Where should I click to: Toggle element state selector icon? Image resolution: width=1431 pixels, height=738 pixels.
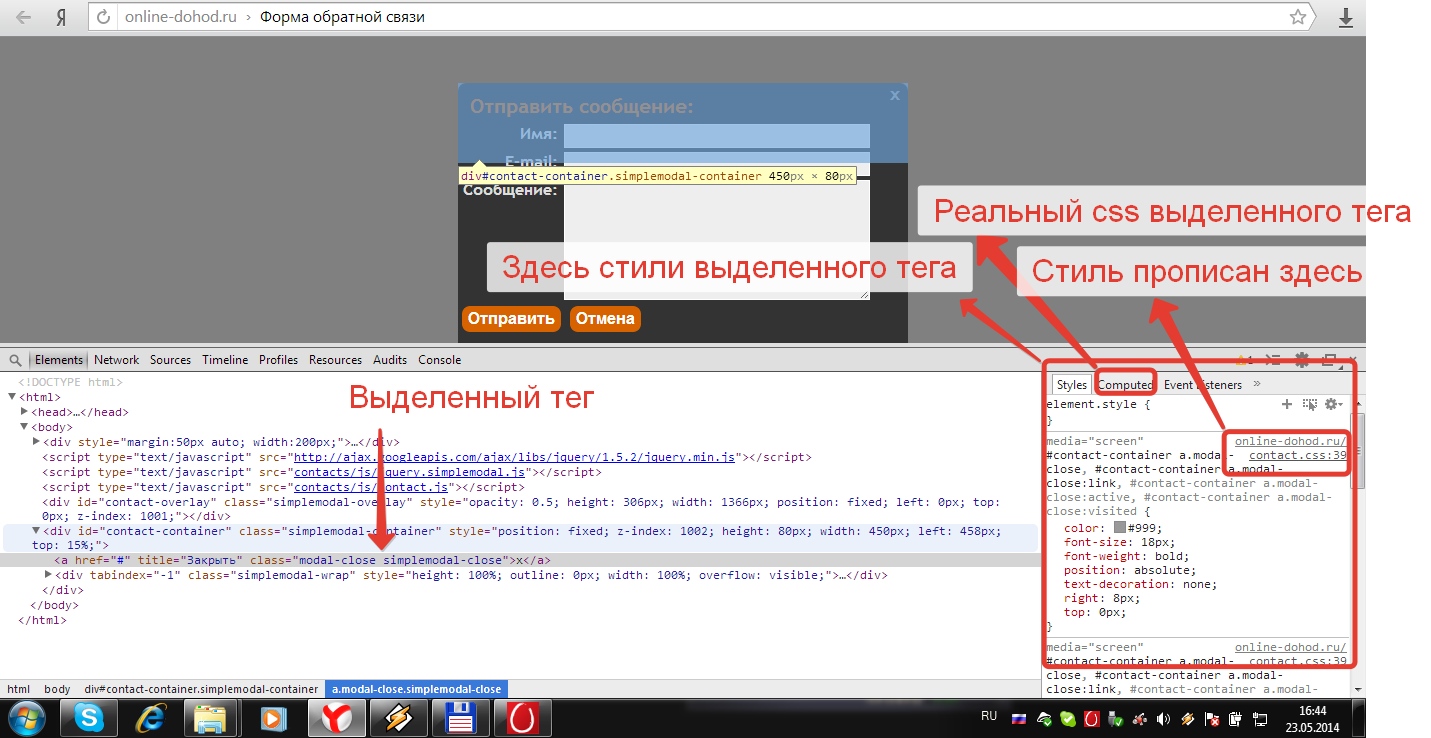click(1310, 404)
